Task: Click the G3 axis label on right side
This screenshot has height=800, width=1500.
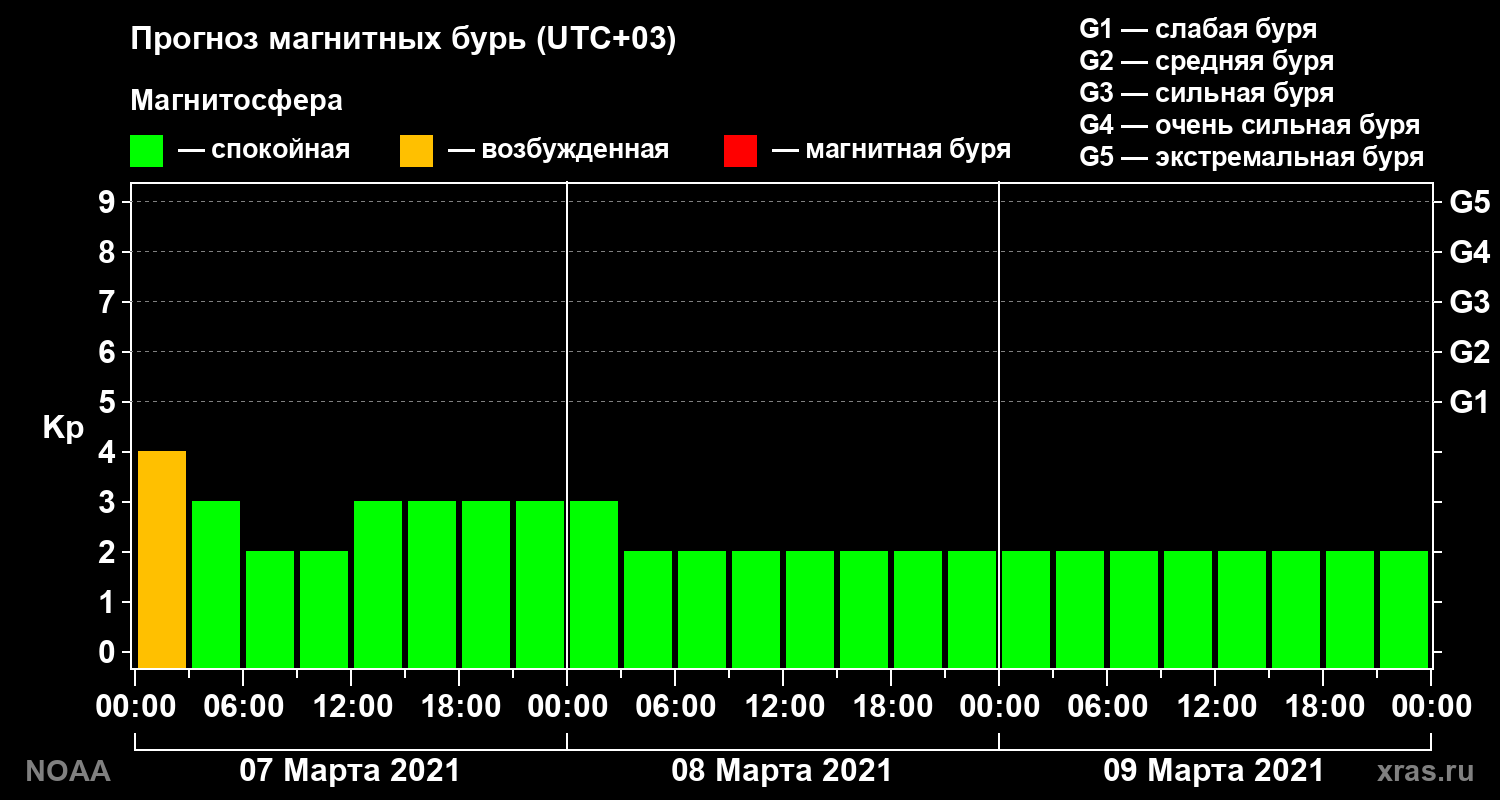Action: [1469, 302]
